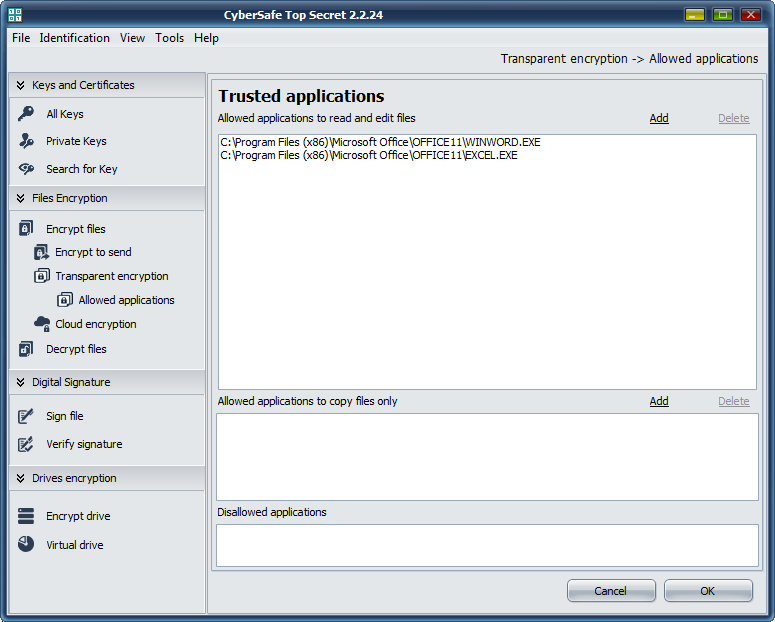
Task: Open the Help menu
Action: 206,38
